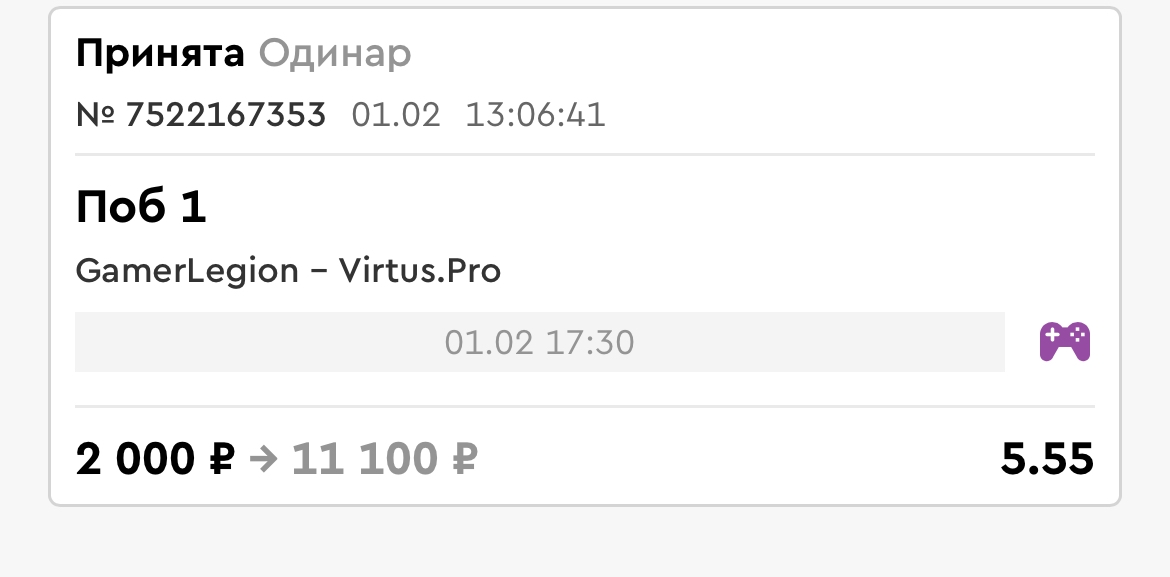Click the placement time 13:06:41
Image resolution: width=1170 pixels, height=577 pixels.
click(x=535, y=115)
